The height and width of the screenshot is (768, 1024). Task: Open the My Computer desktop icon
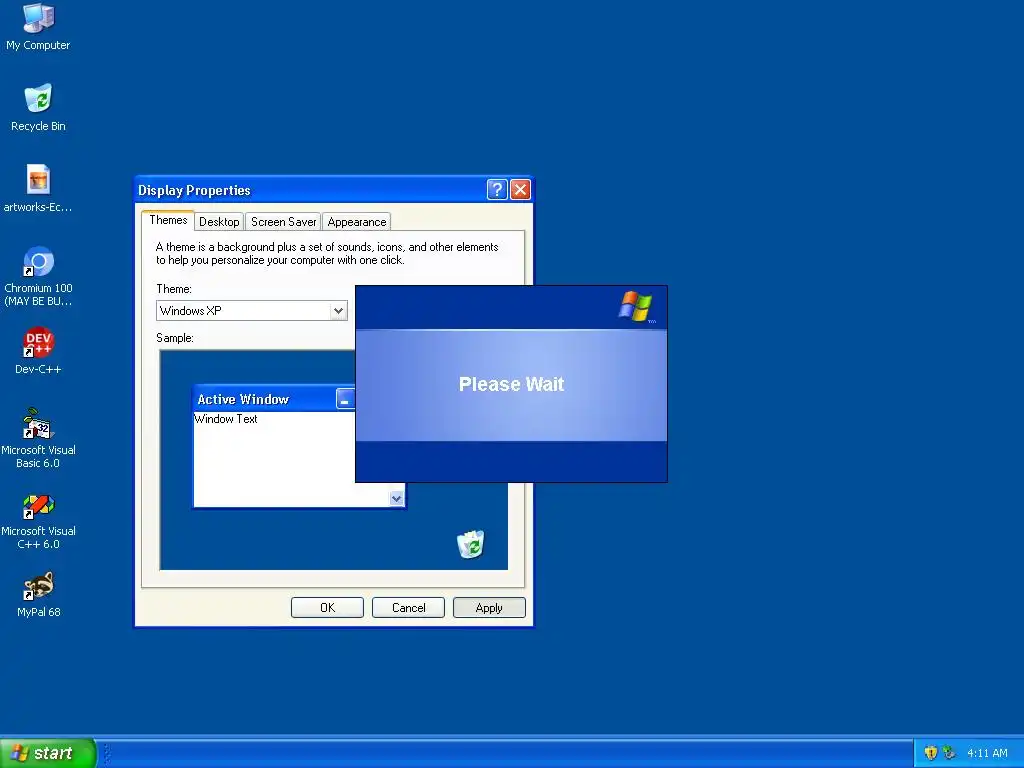(x=38, y=26)
